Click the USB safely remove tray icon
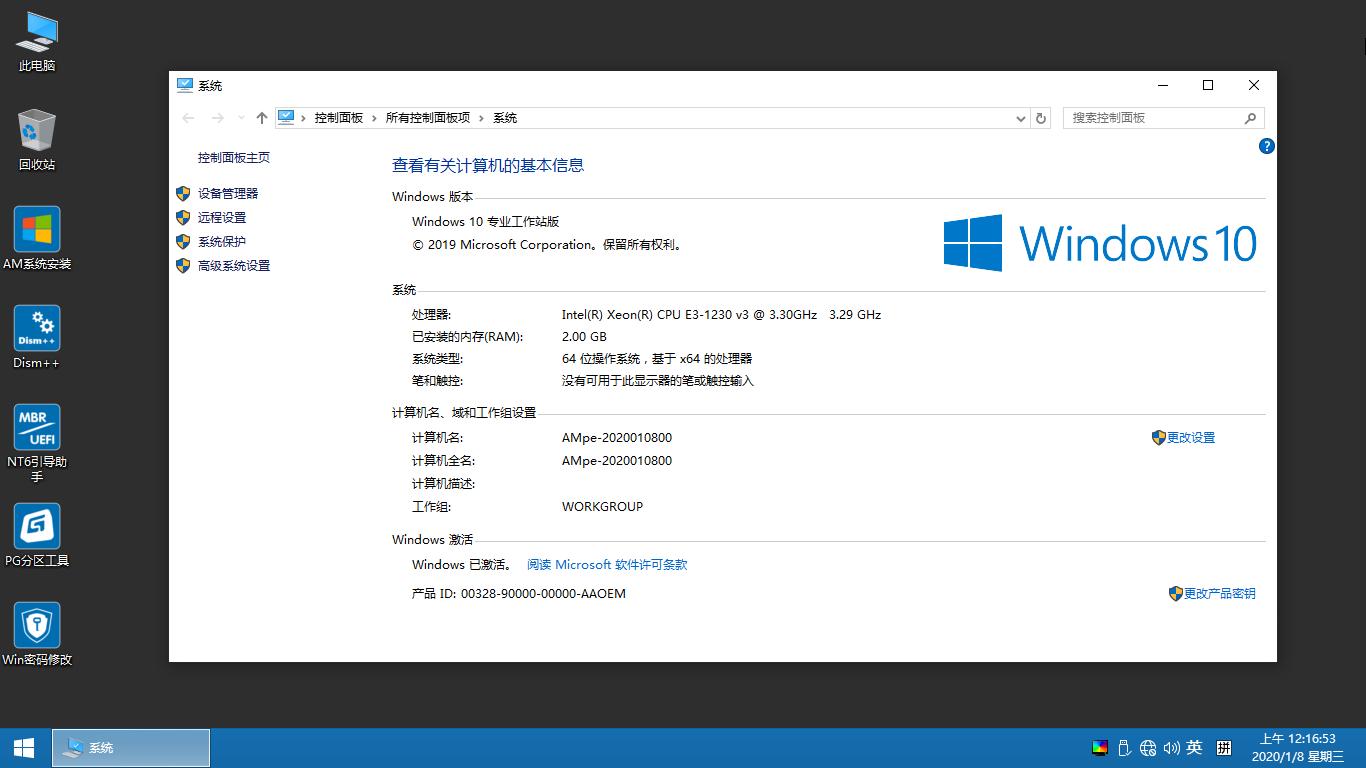The width and height of the screenshot is (1366, 768). tap(1124, 747)
